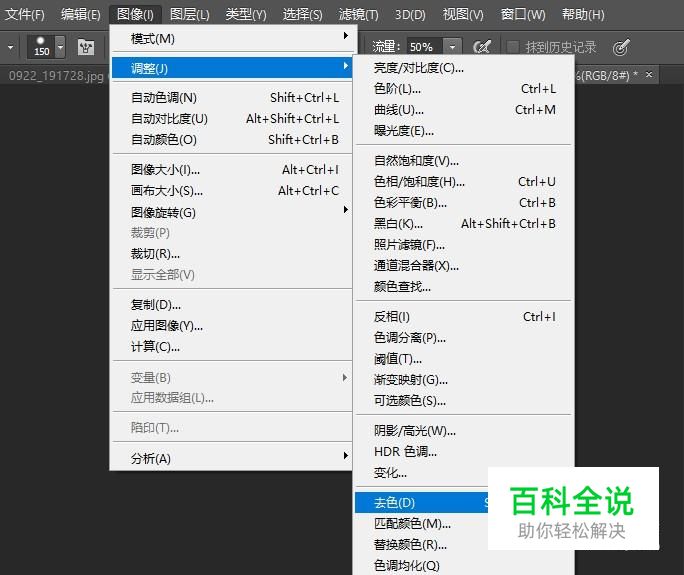The width and height of the screenshot is (684, 575).
Task: Open the 图层(L) menu
Action: tap(189, 14)
